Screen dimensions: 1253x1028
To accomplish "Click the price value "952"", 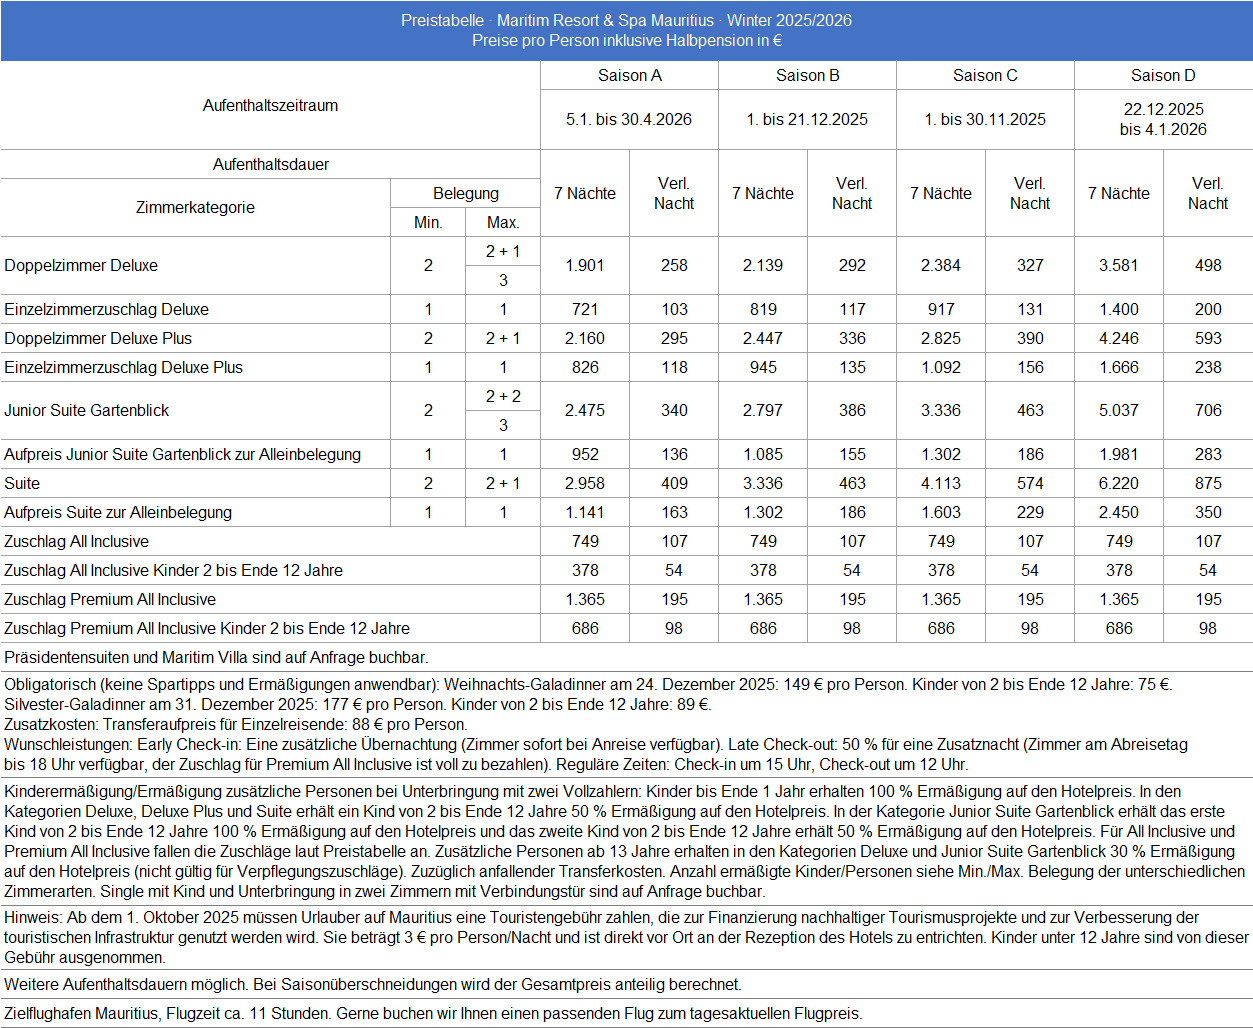I will click(x=585, y=454).
